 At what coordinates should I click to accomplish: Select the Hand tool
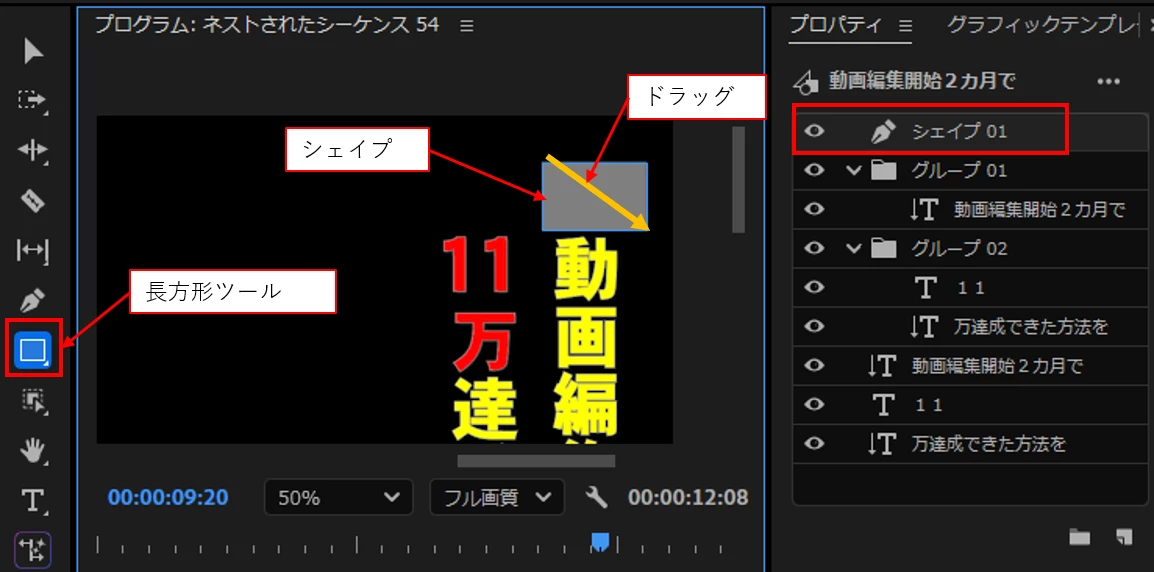33,451
